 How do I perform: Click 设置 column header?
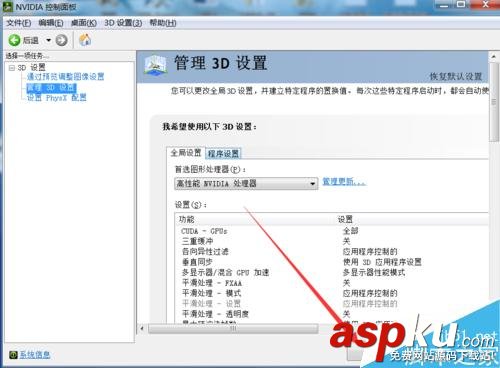345,219
